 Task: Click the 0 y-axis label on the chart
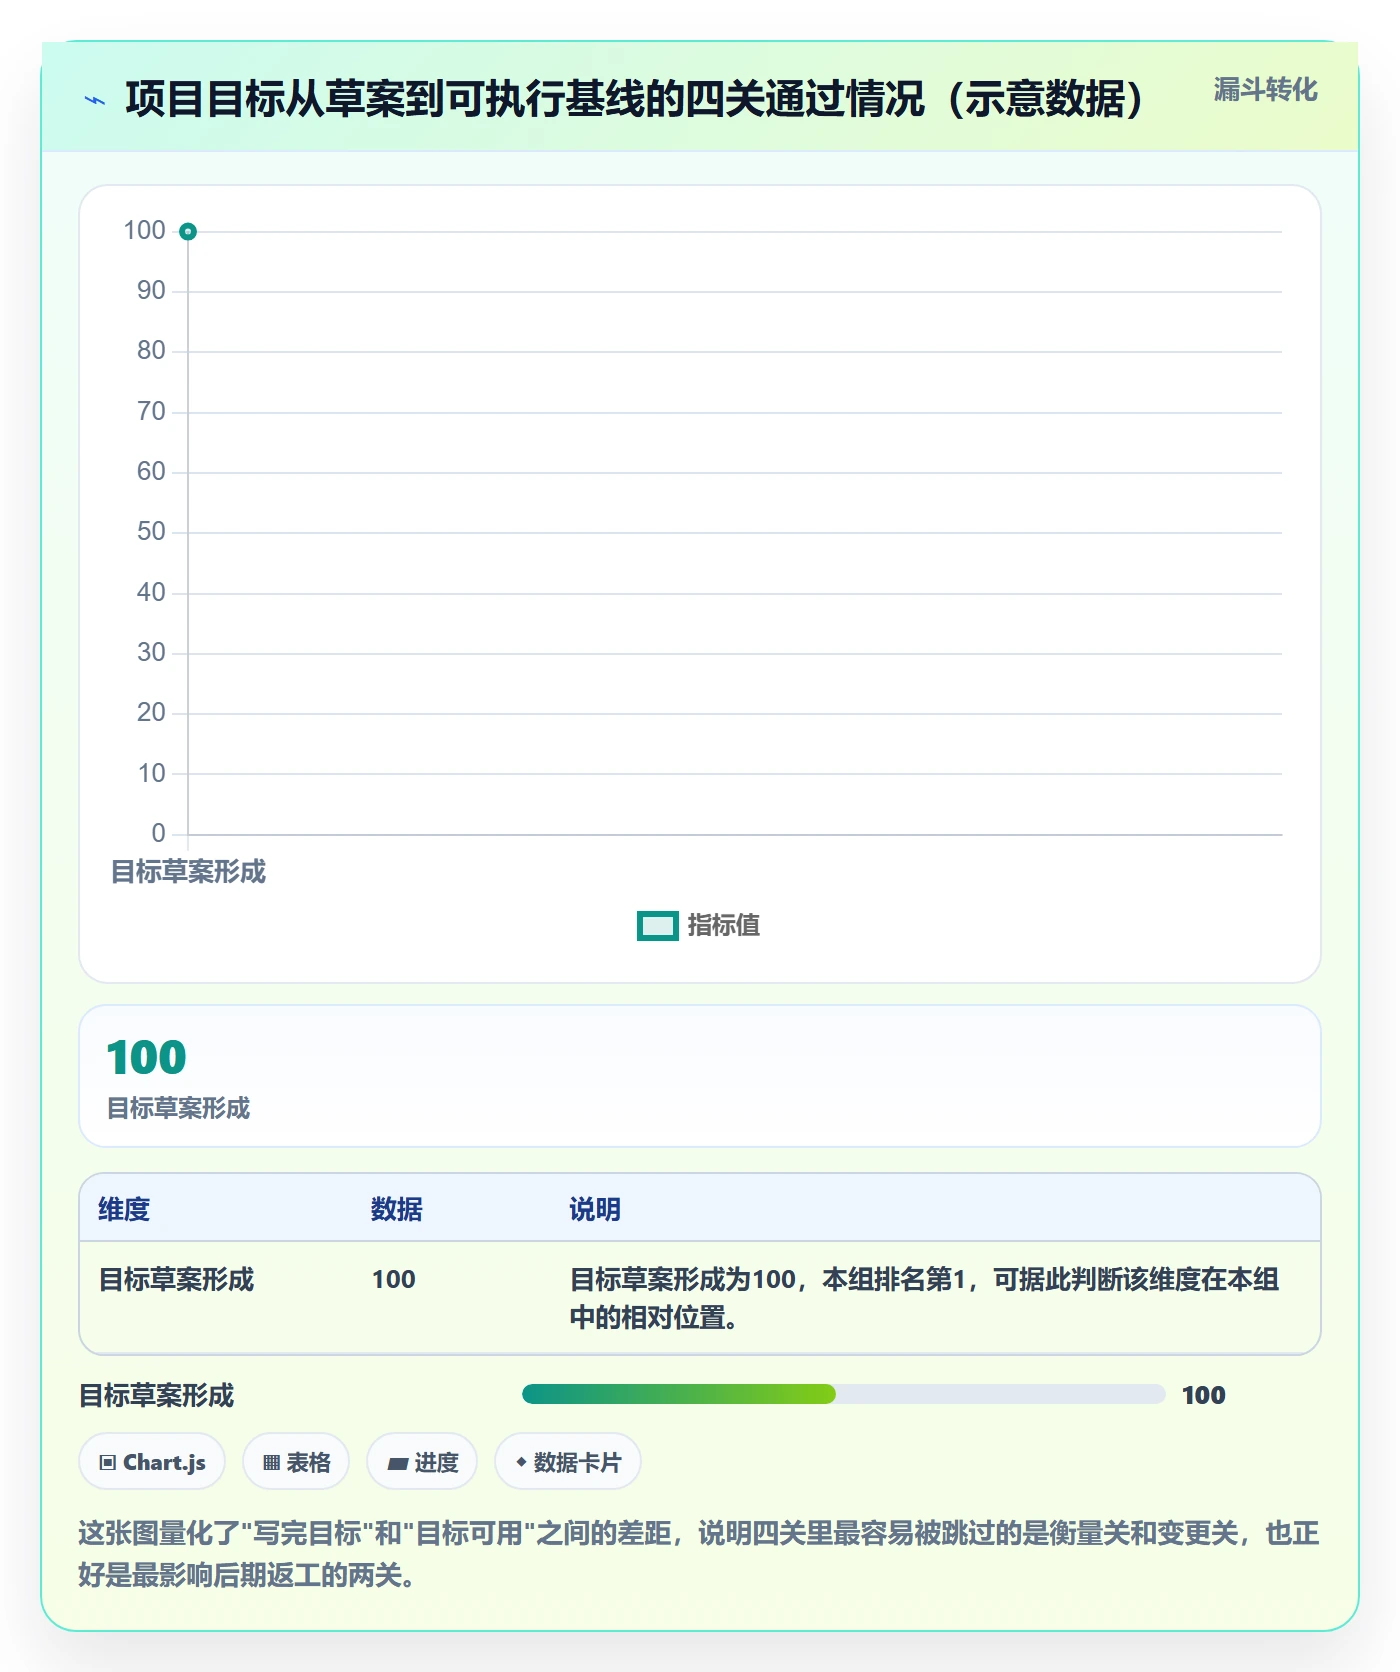(158, 834)
